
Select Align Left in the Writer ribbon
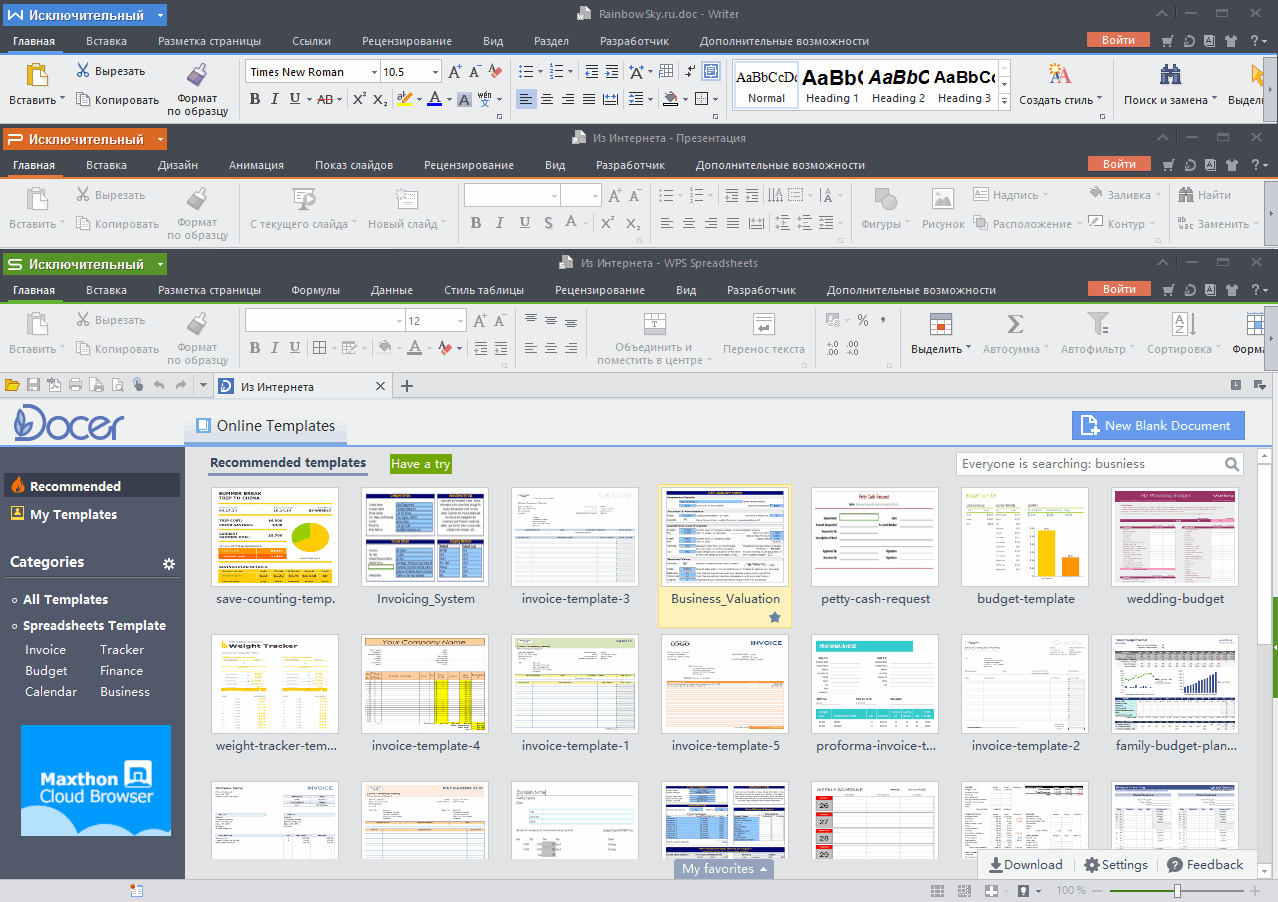526,99
